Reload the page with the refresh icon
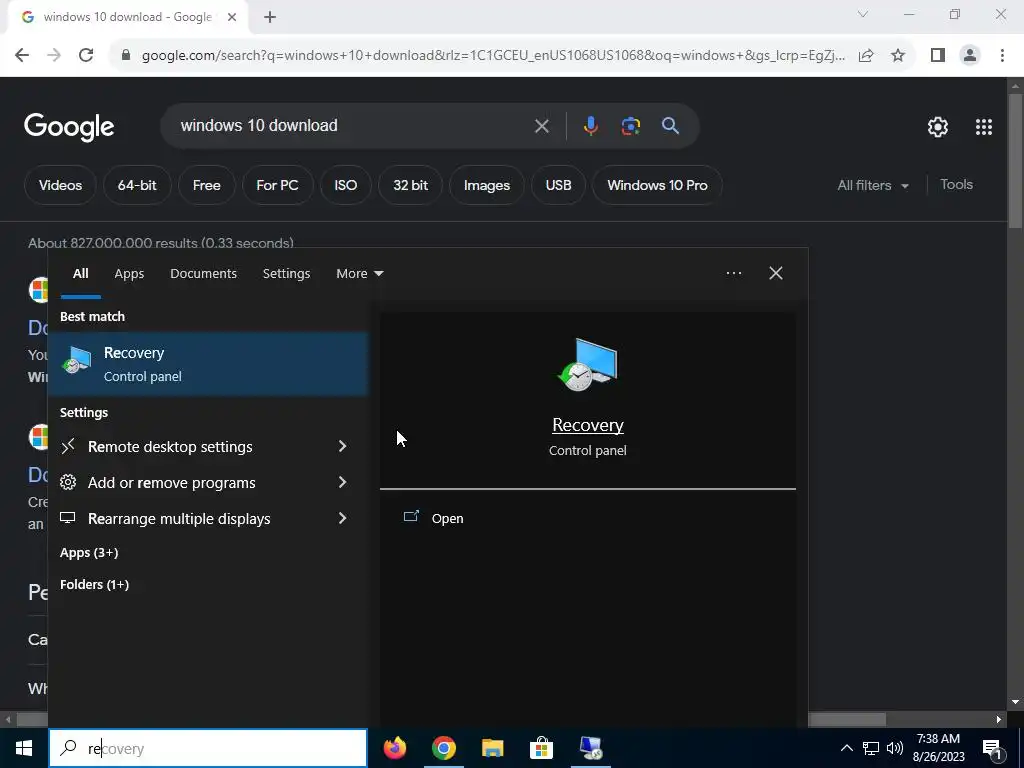Screen dimensions: 1024x768 pos(86,55)
